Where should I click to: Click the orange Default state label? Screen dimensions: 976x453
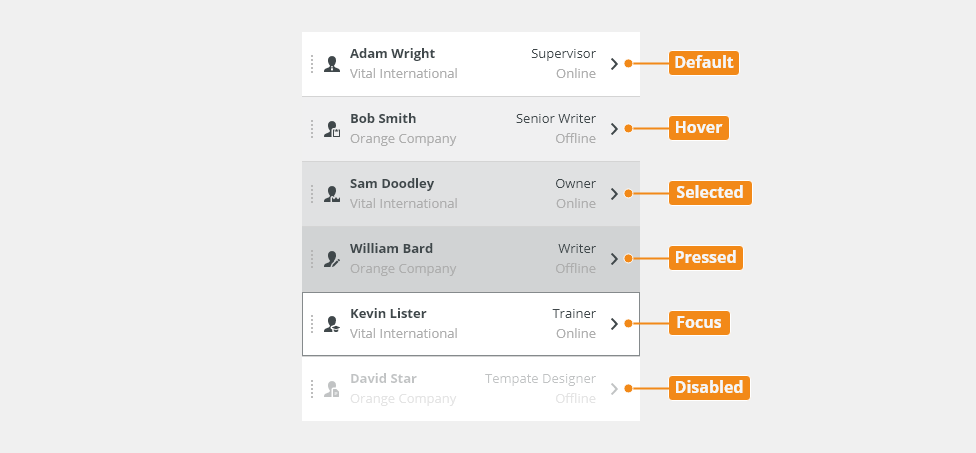click(704, 63)
